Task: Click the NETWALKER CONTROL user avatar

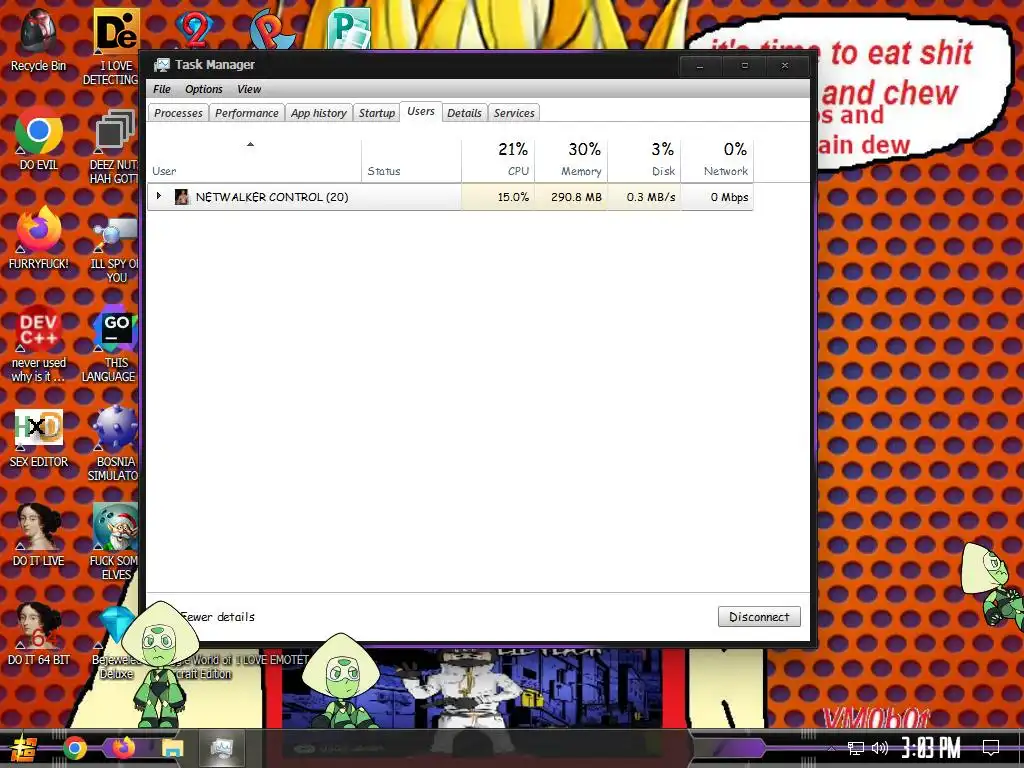Action: pos(182,197)
